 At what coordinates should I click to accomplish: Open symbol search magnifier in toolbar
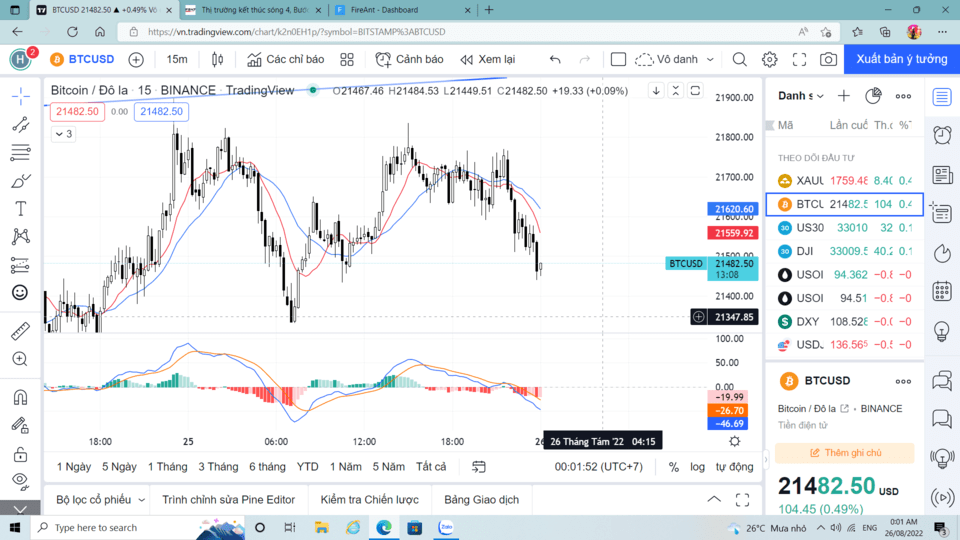739,60
